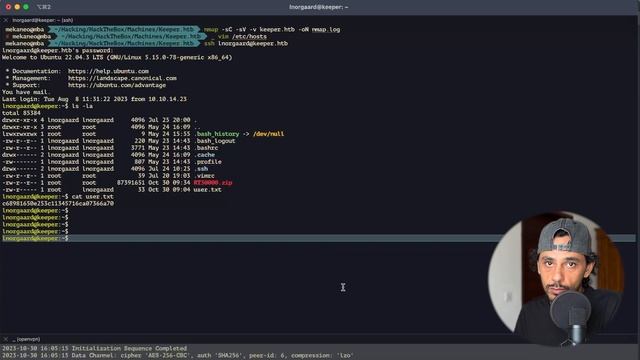Screen dimensions: 640x360
Task: Click the 87391651 file size value
Action: point(131,182)
